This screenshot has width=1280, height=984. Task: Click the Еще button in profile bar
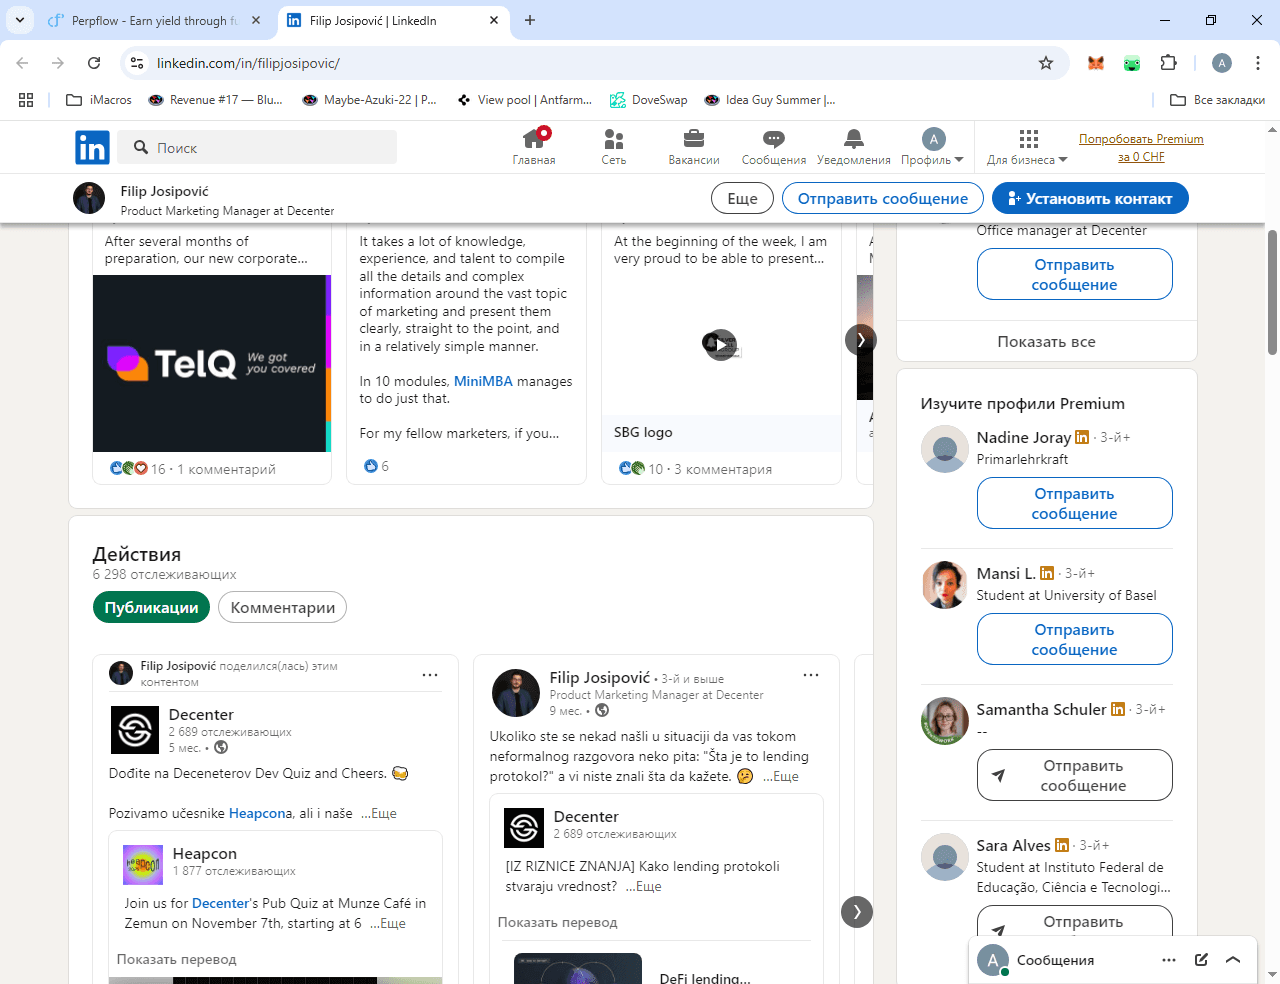[x=742, y=198]
